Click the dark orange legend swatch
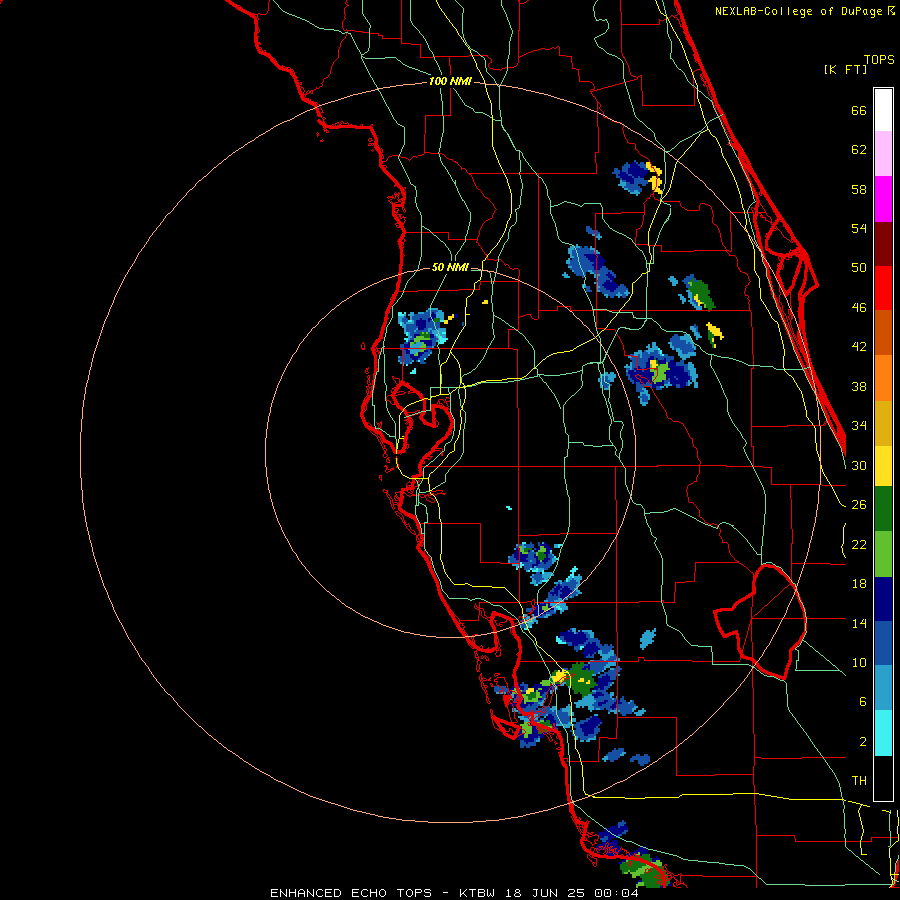Viewport: 900px width, 900px height. 883,333
